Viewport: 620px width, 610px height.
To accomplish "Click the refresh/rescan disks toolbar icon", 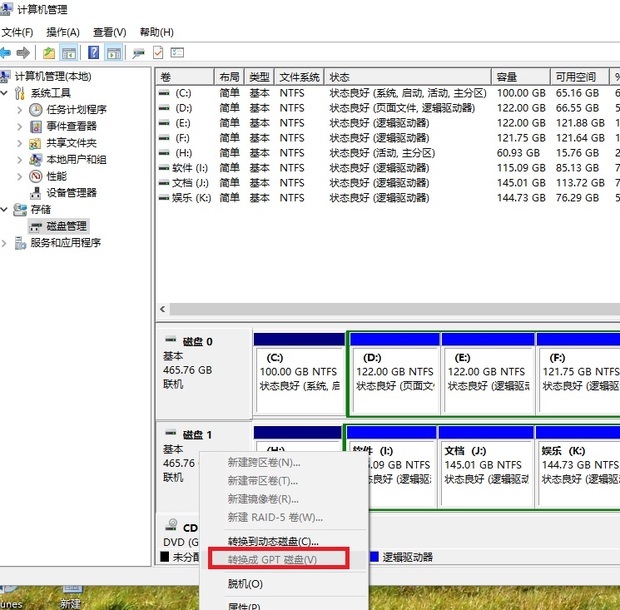I will 138,53.
